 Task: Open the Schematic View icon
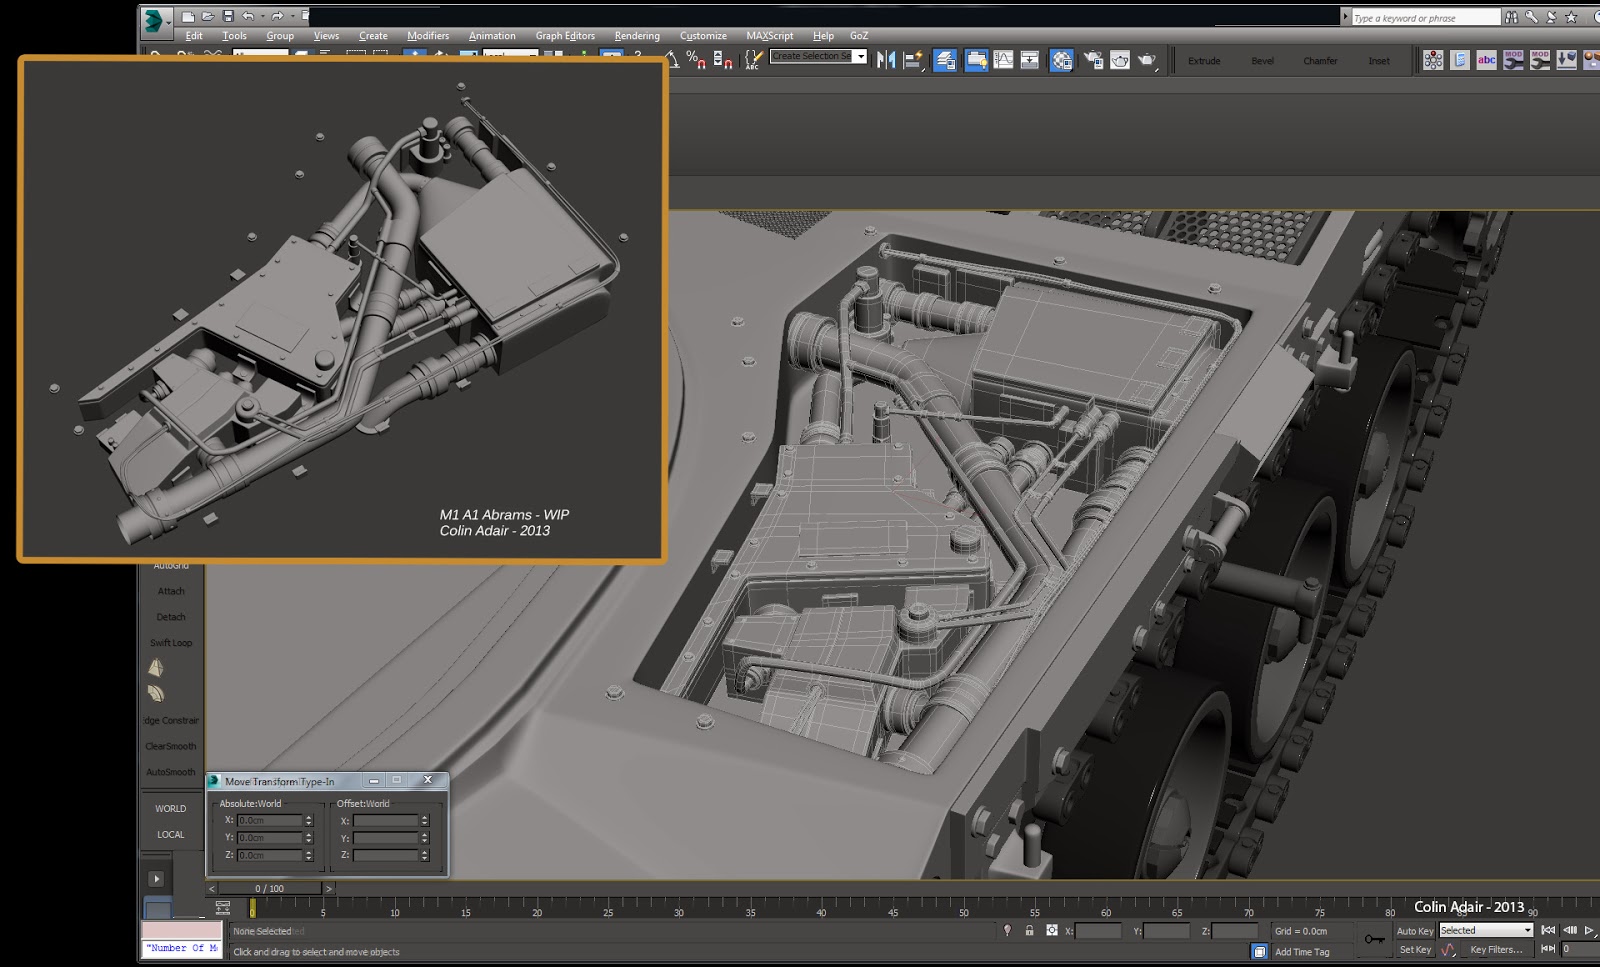[x=1030, y=60]
